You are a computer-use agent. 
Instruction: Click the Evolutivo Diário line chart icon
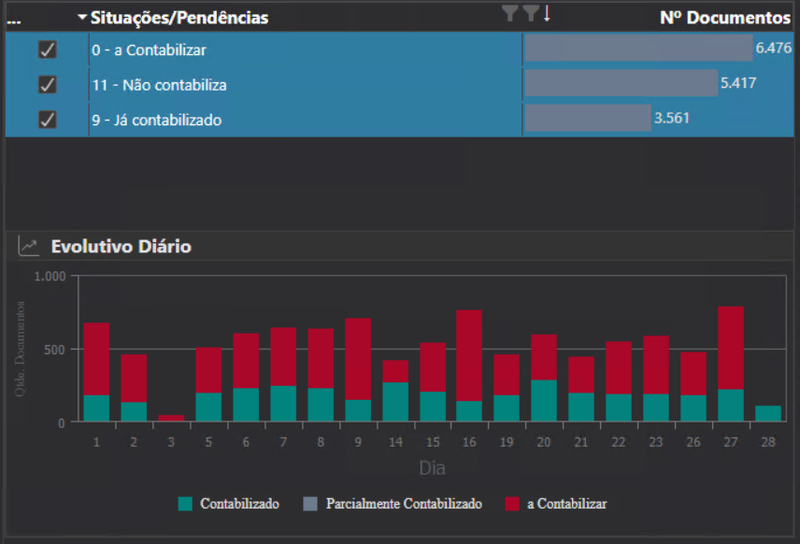click(29, 246)
